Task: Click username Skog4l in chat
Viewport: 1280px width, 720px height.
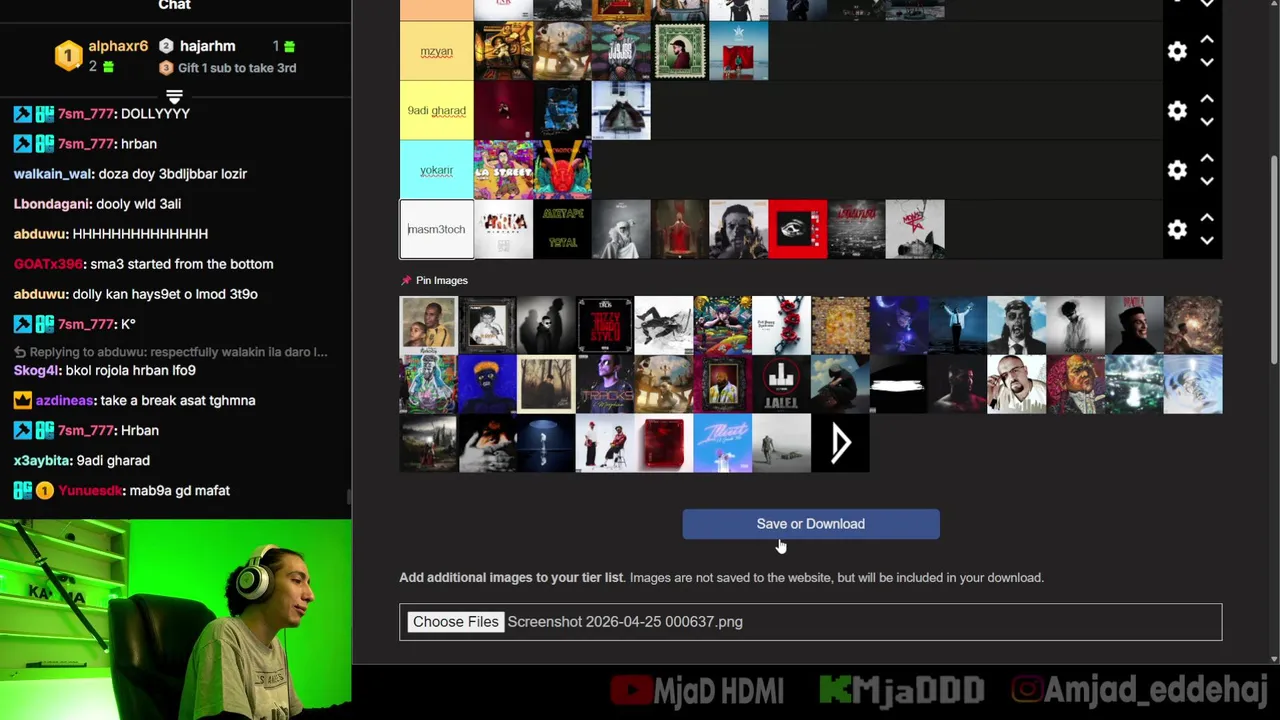Action: 37,370
